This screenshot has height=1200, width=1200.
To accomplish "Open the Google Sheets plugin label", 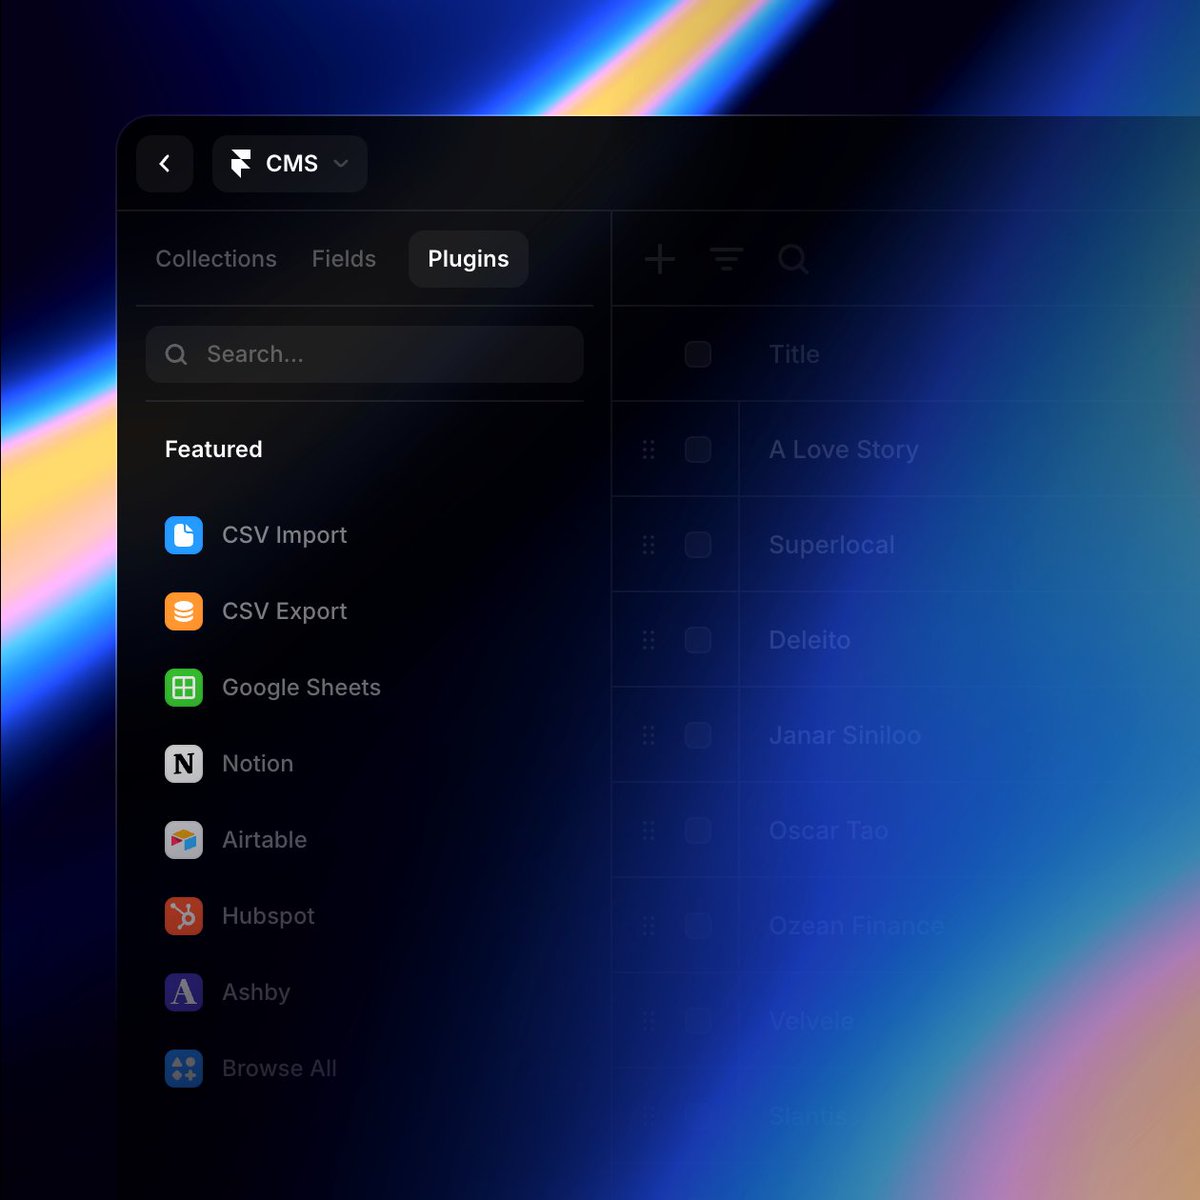I will tap(301, 687).
